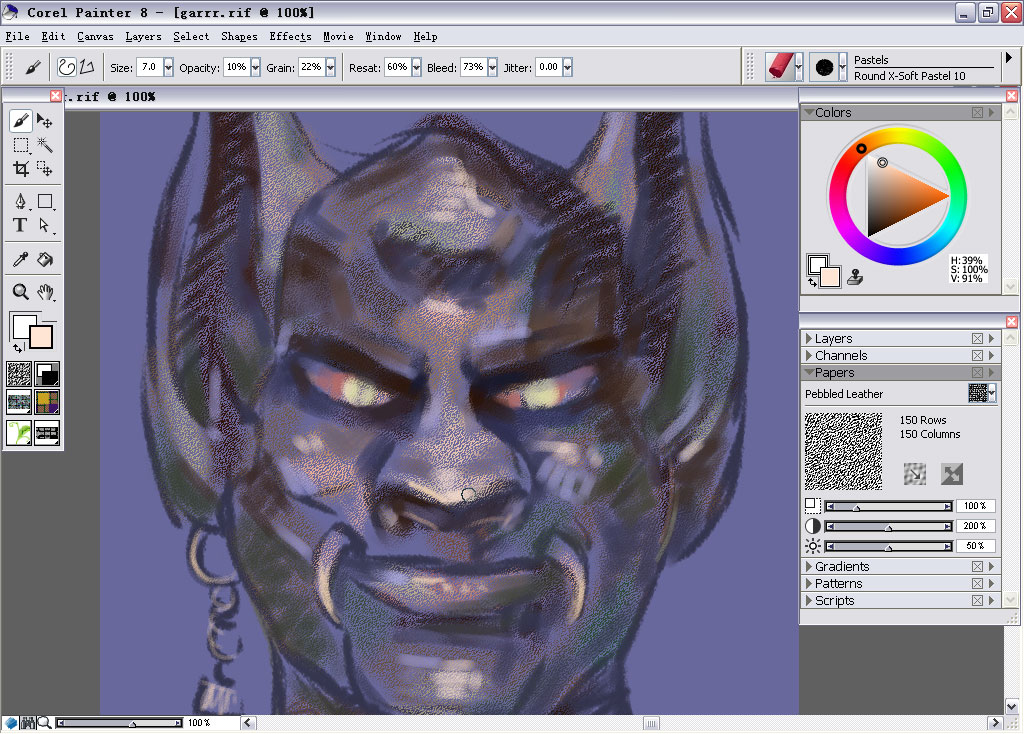Toggle the Scripts panel close box
1024x734 pixels.
977,600
